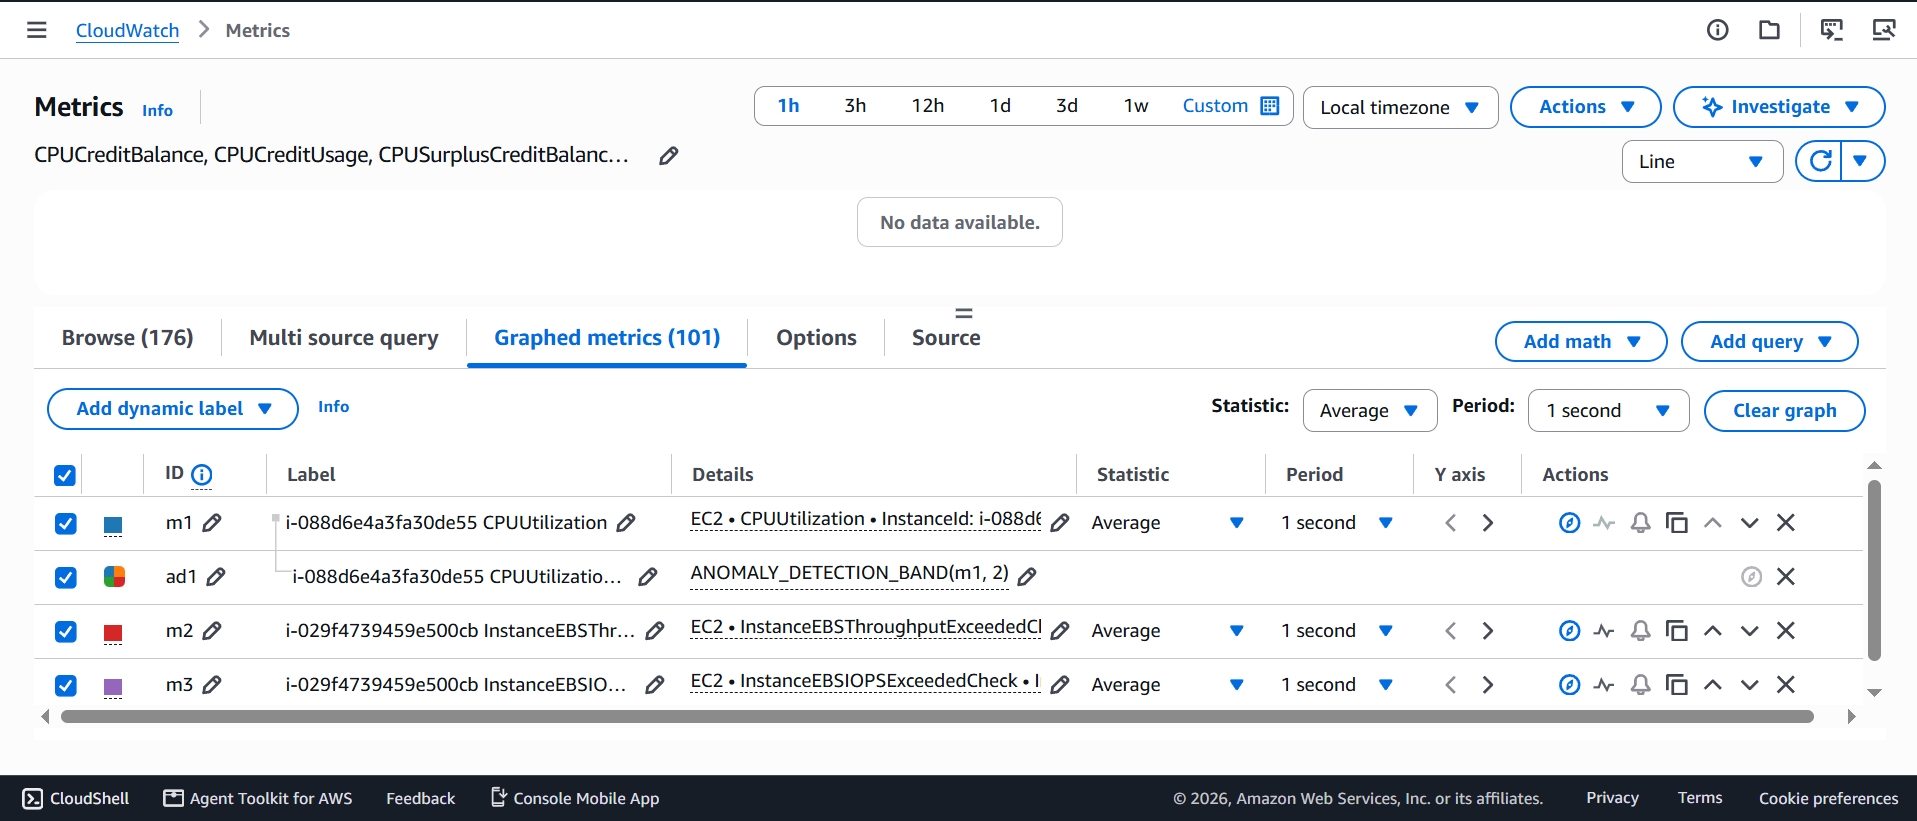The width and height of the screenshot is (1917, 821).
Task: Edit label of ad1 anomaly band row
Action: 648,576
